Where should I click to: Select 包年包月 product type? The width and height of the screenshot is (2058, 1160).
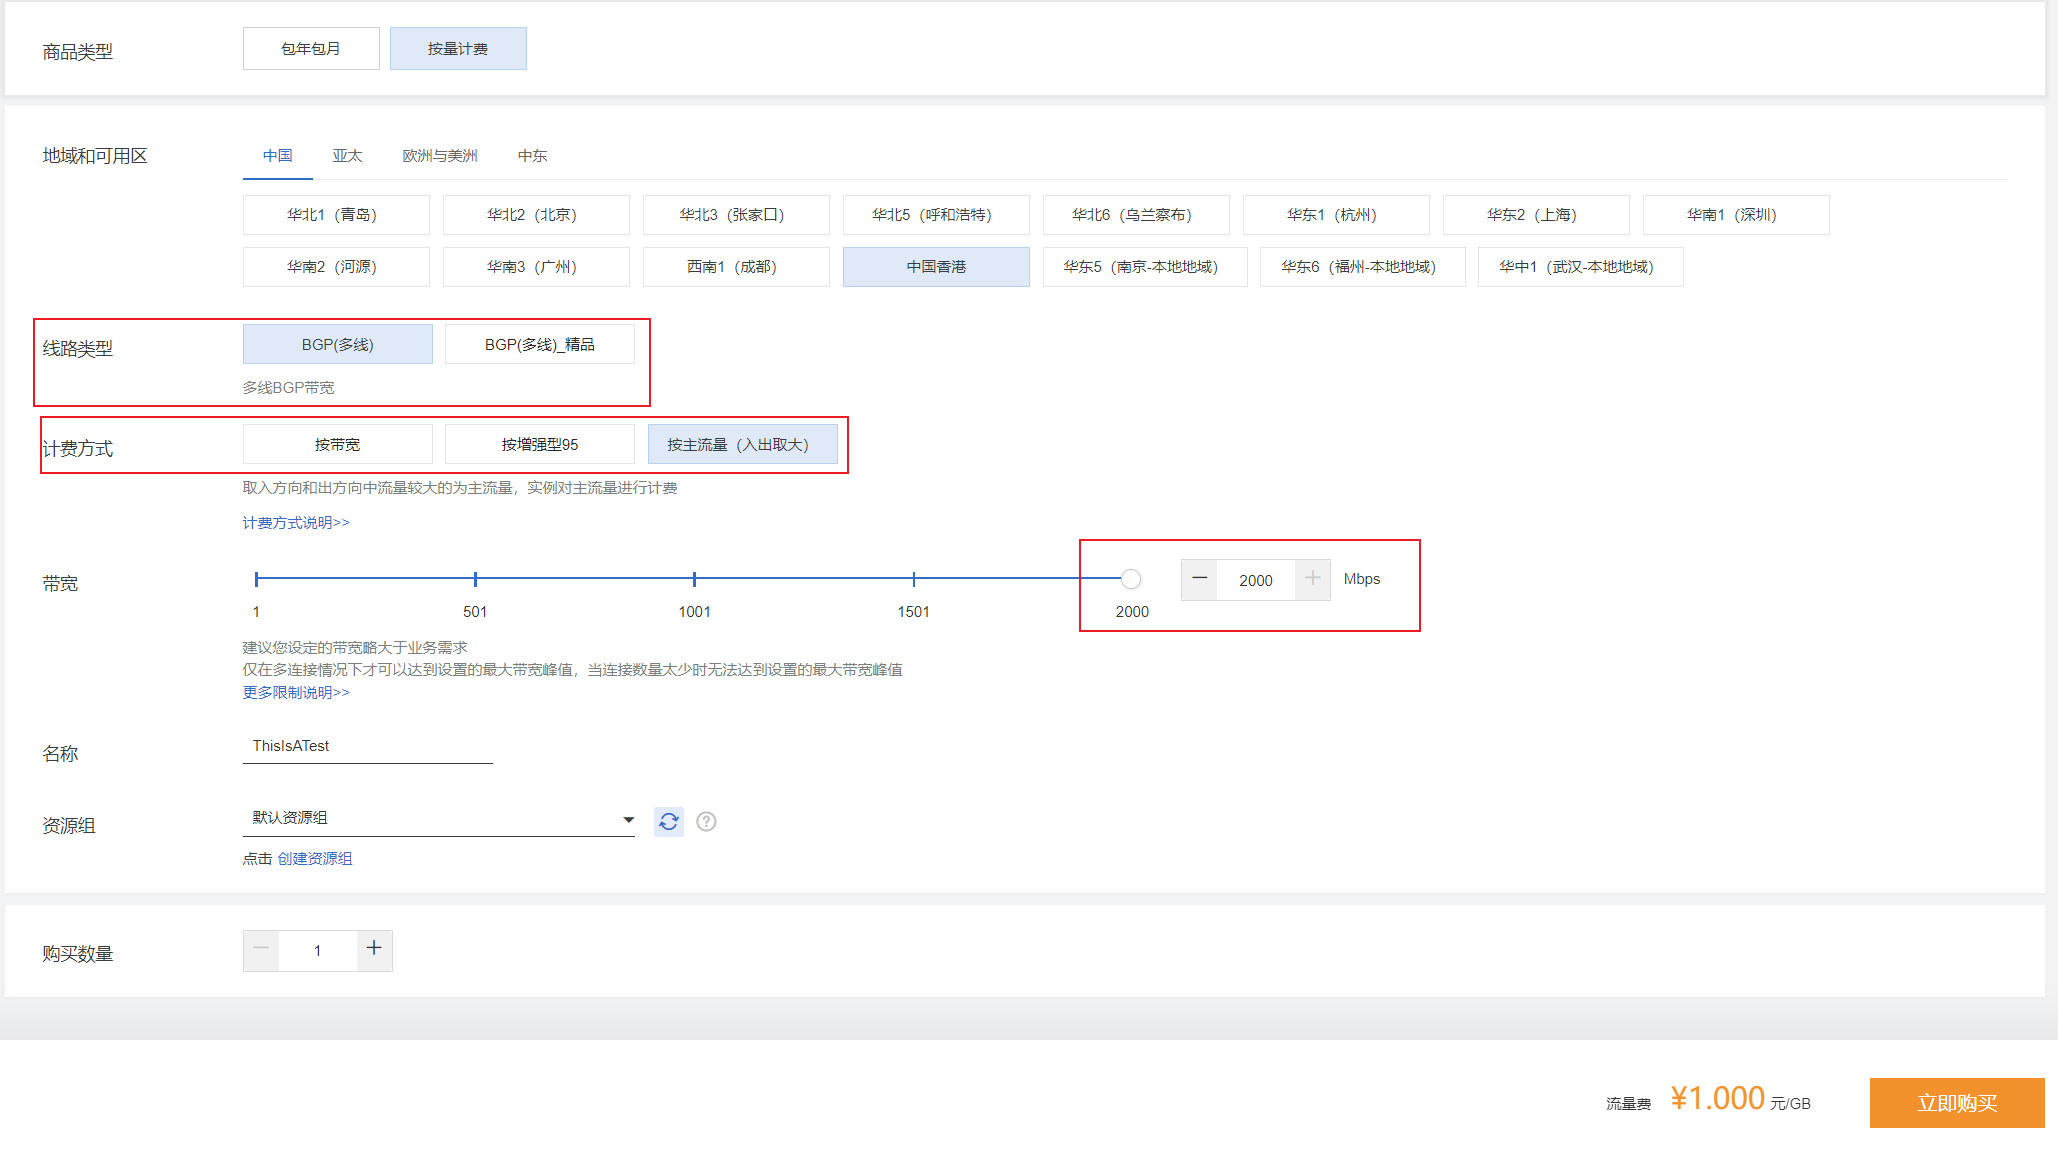311,48
